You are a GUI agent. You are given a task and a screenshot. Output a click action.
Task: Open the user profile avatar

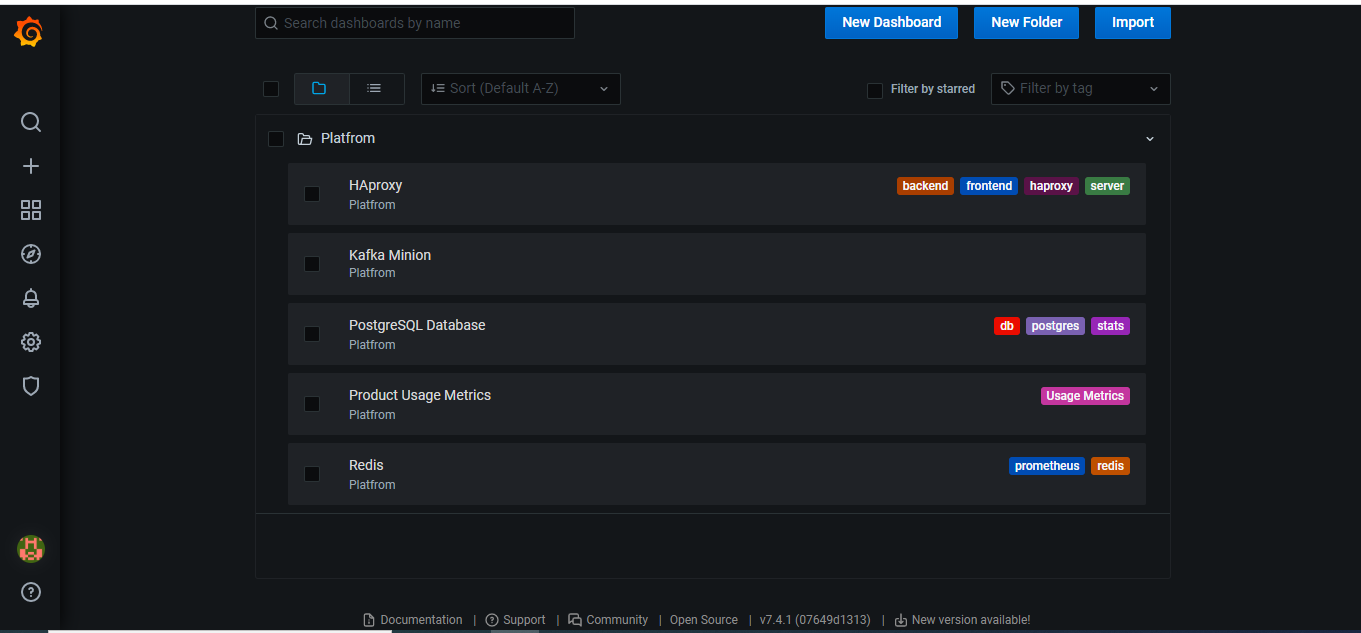click(31, 548)
